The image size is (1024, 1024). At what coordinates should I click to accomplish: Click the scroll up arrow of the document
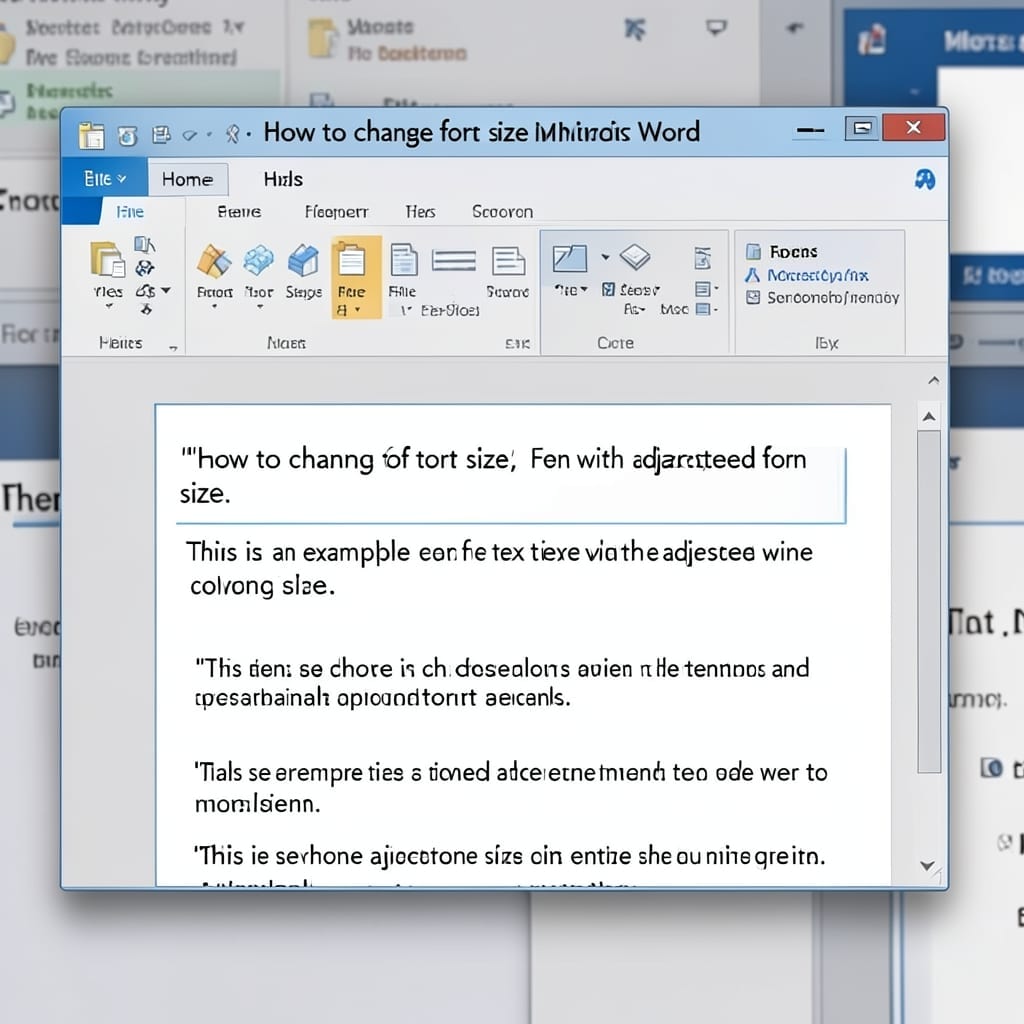click(x=929, y=417)
